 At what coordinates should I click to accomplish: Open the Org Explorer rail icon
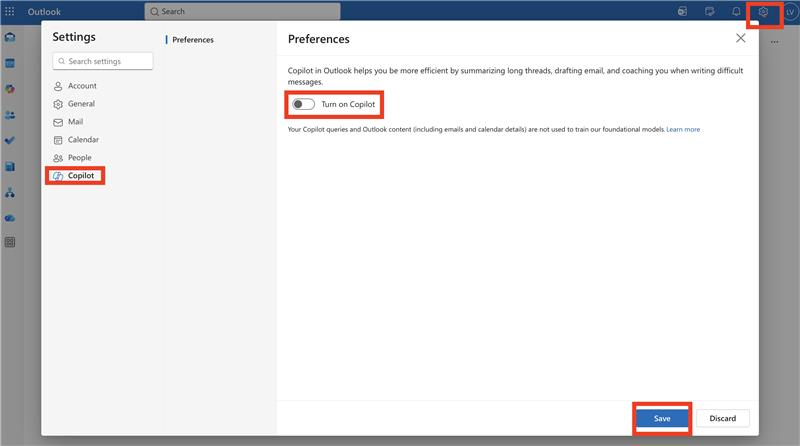coord(10,192)
